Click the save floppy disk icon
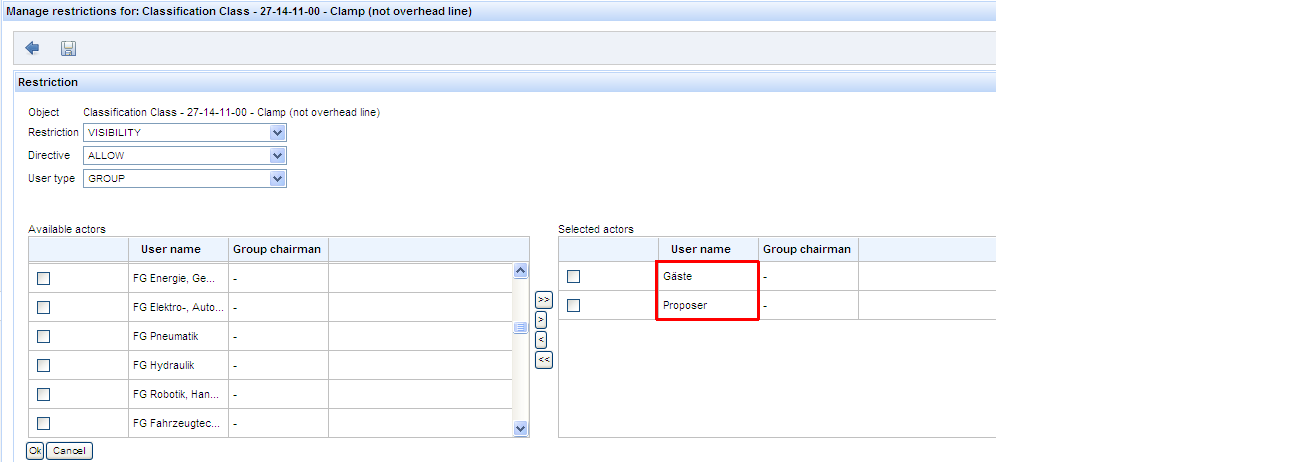Screen dimensions: 1312x462 (68, 48)
